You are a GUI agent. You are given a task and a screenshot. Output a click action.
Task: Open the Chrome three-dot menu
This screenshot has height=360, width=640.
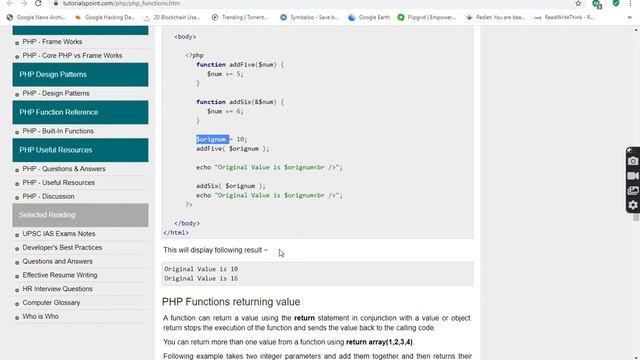(631, 3)
